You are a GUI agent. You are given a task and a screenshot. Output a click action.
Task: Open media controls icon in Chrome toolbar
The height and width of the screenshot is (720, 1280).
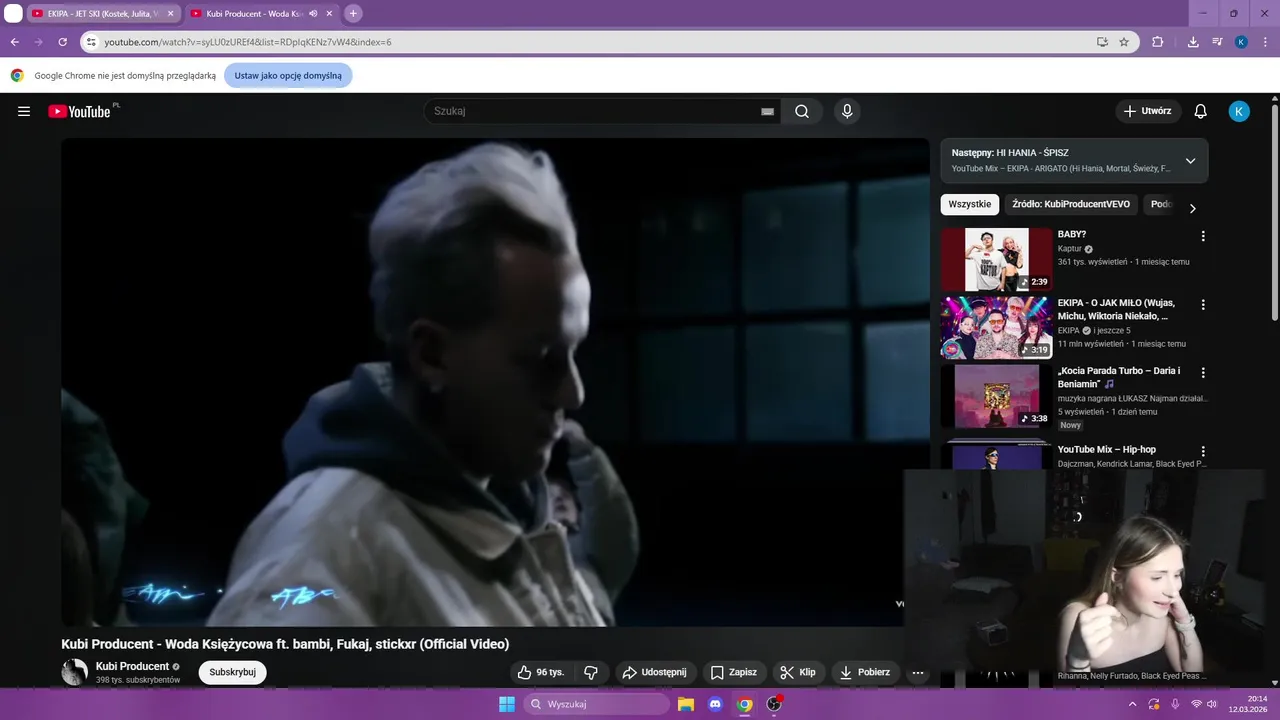[1217, 42]
